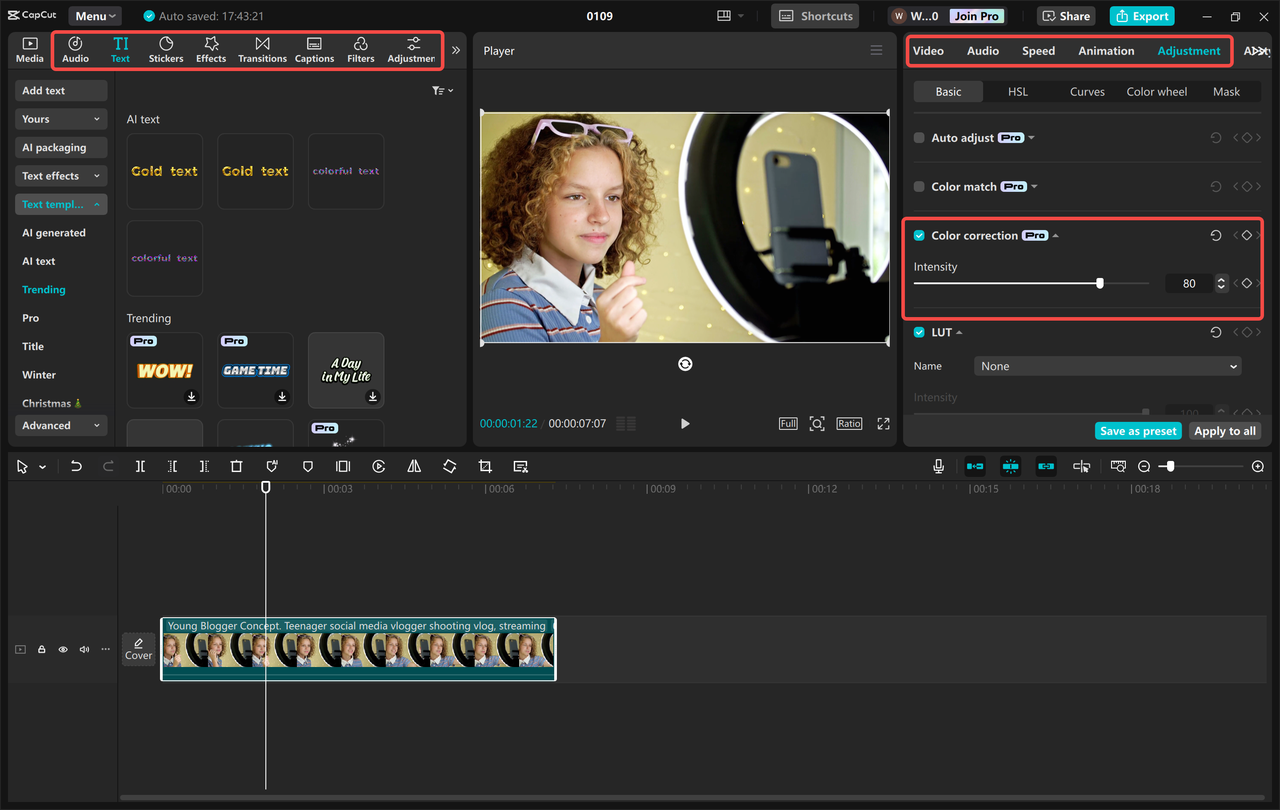The width and height of the screenshot is (1280, 810).
Task: Click Apply to all at the bottom right
Action: coord(1224,430)
